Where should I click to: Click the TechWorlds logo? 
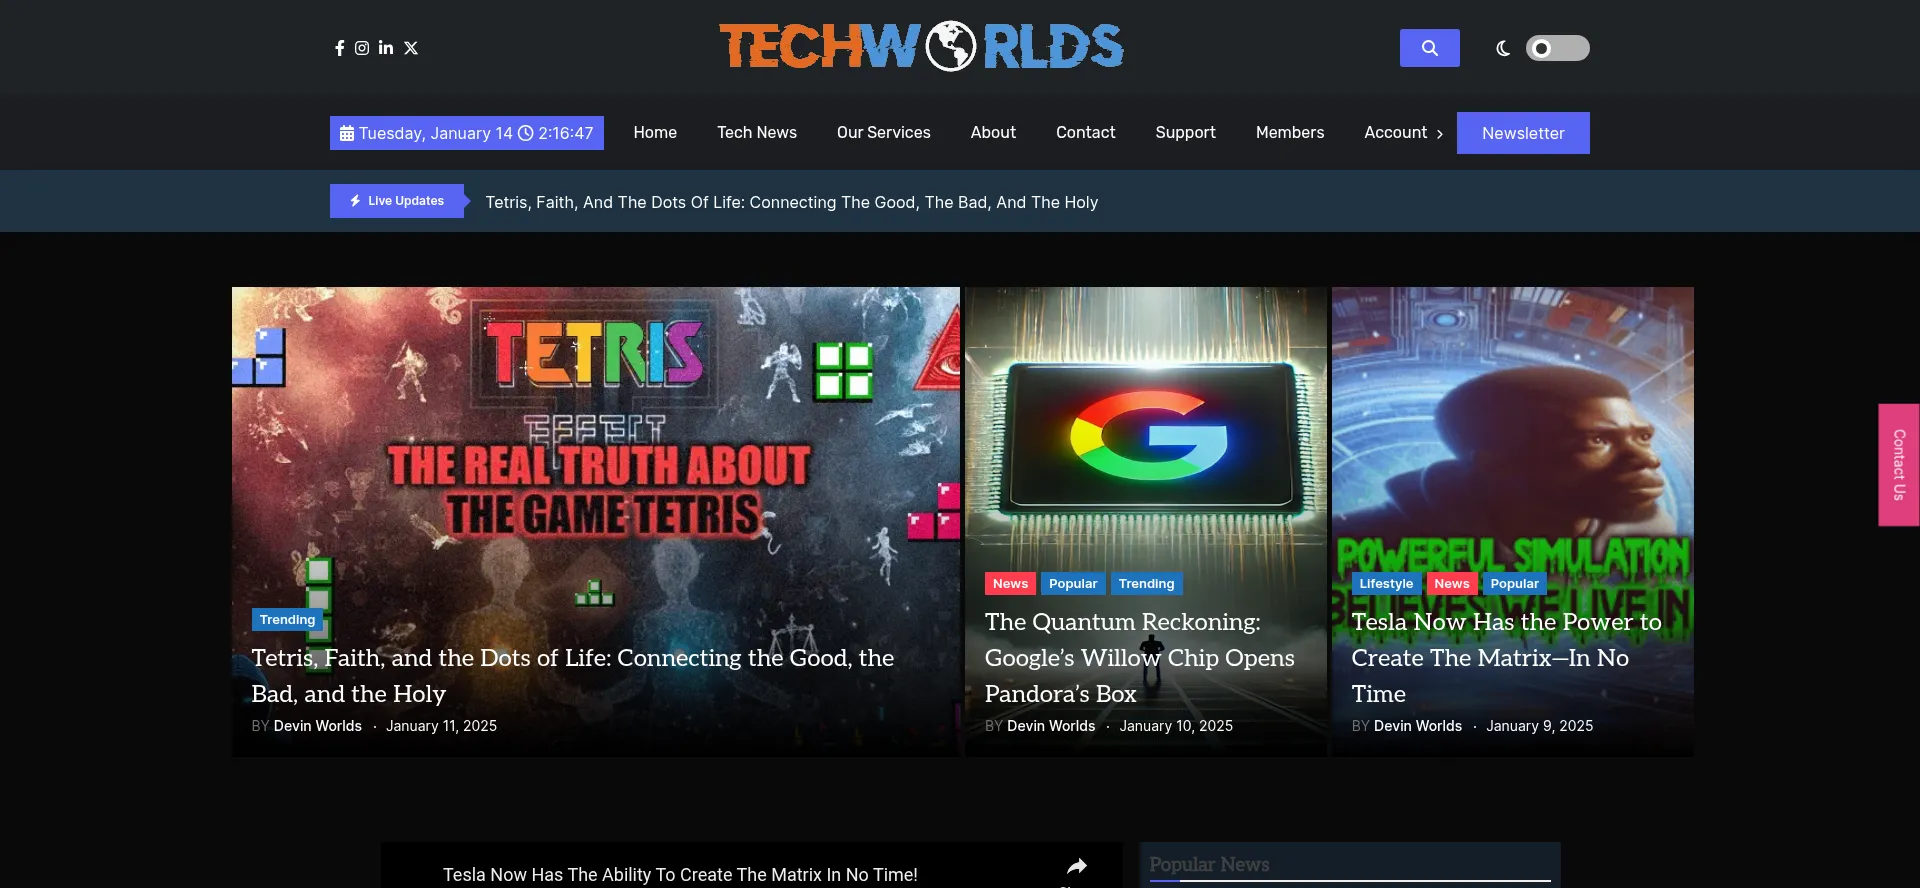[x=921, y=46]
